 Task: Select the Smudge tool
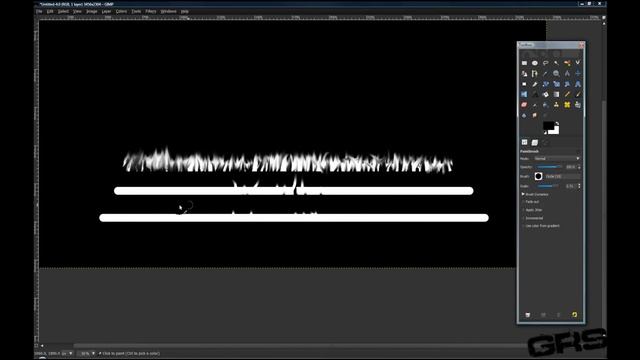[x=535, y=116]
